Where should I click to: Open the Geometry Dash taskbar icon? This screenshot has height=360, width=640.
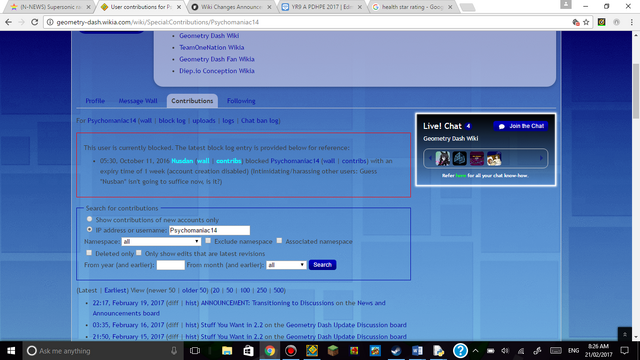coord(312,351)
